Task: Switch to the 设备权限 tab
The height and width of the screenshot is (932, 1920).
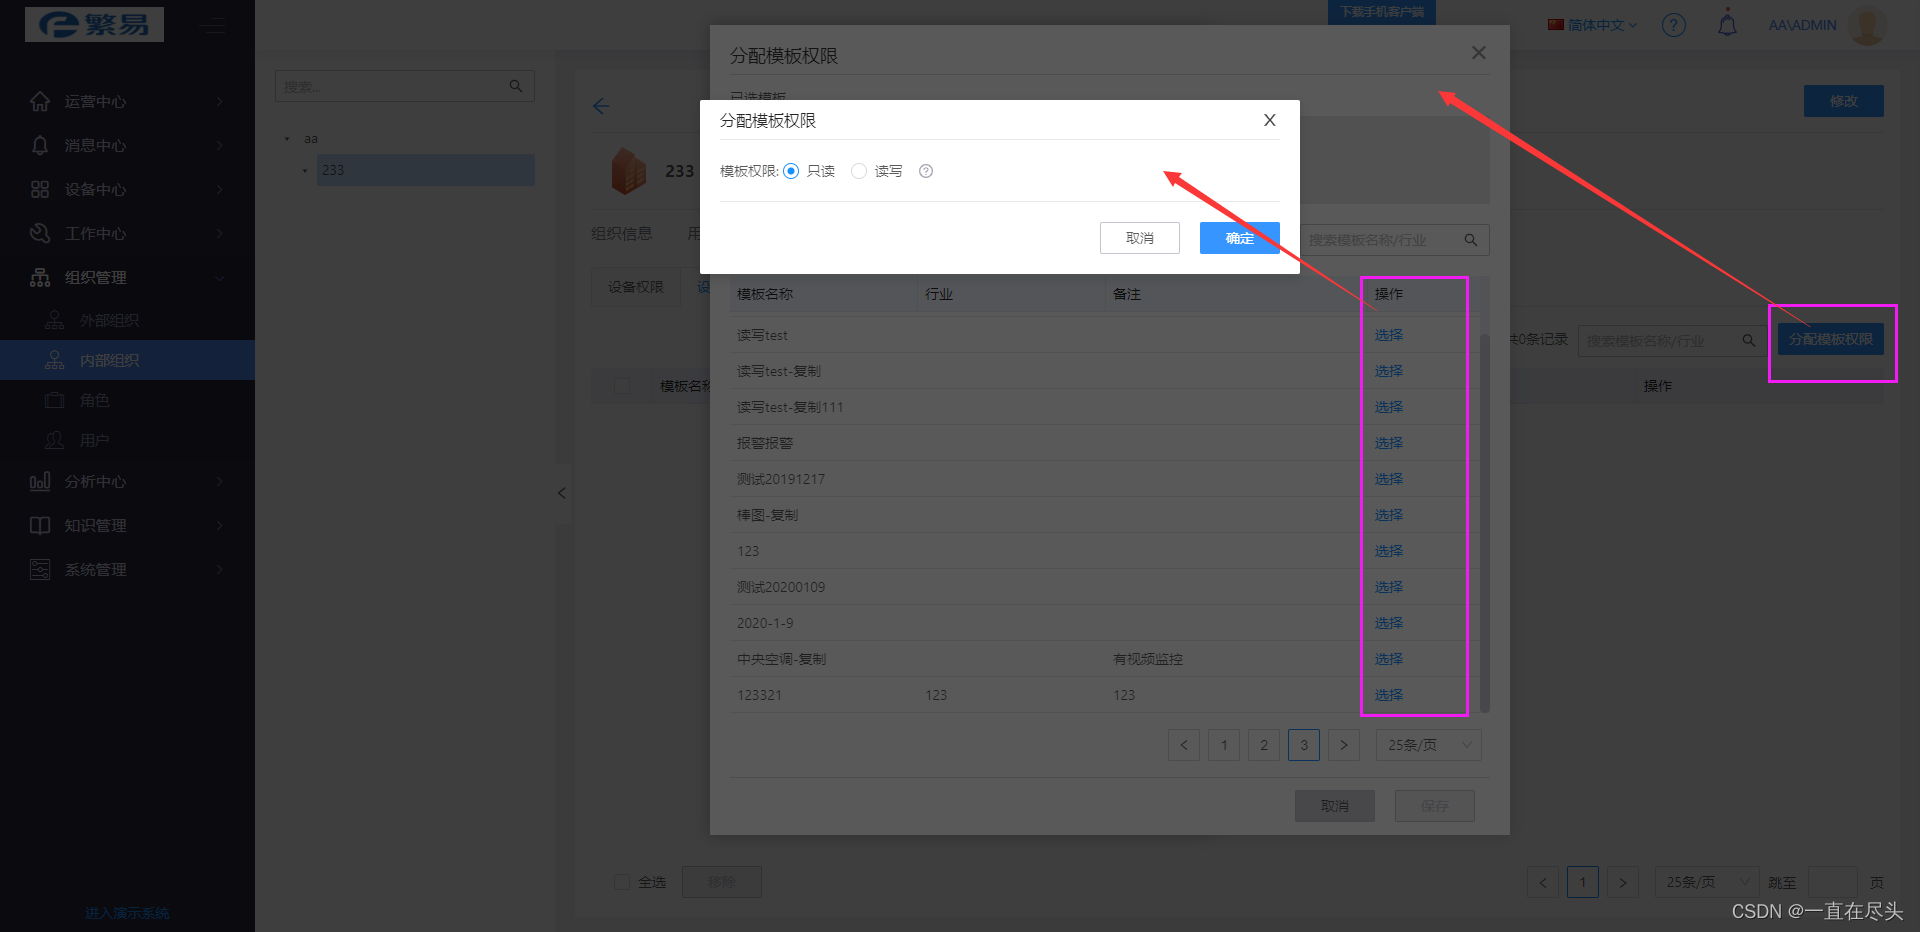Action: point(635,287)
